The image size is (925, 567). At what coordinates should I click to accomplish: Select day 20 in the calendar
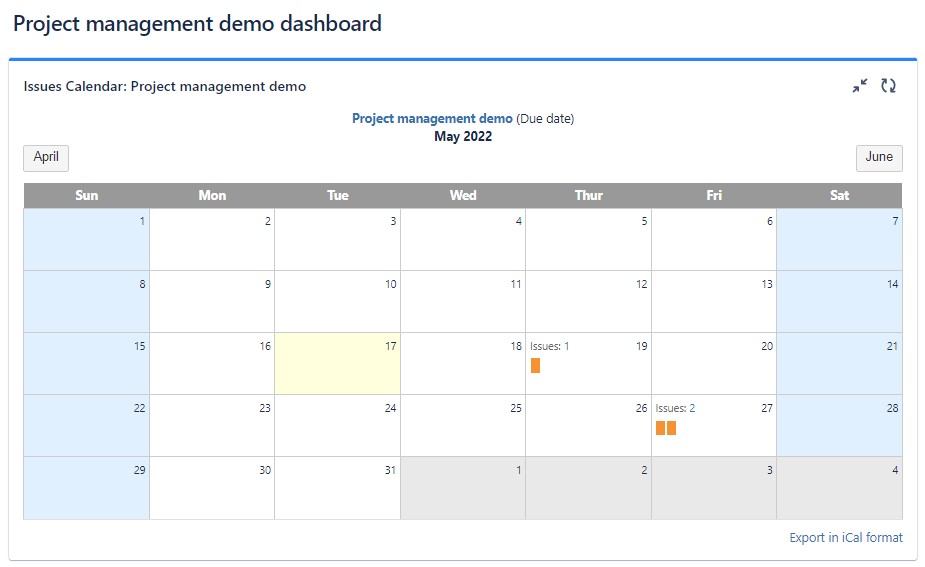(714, 363)
